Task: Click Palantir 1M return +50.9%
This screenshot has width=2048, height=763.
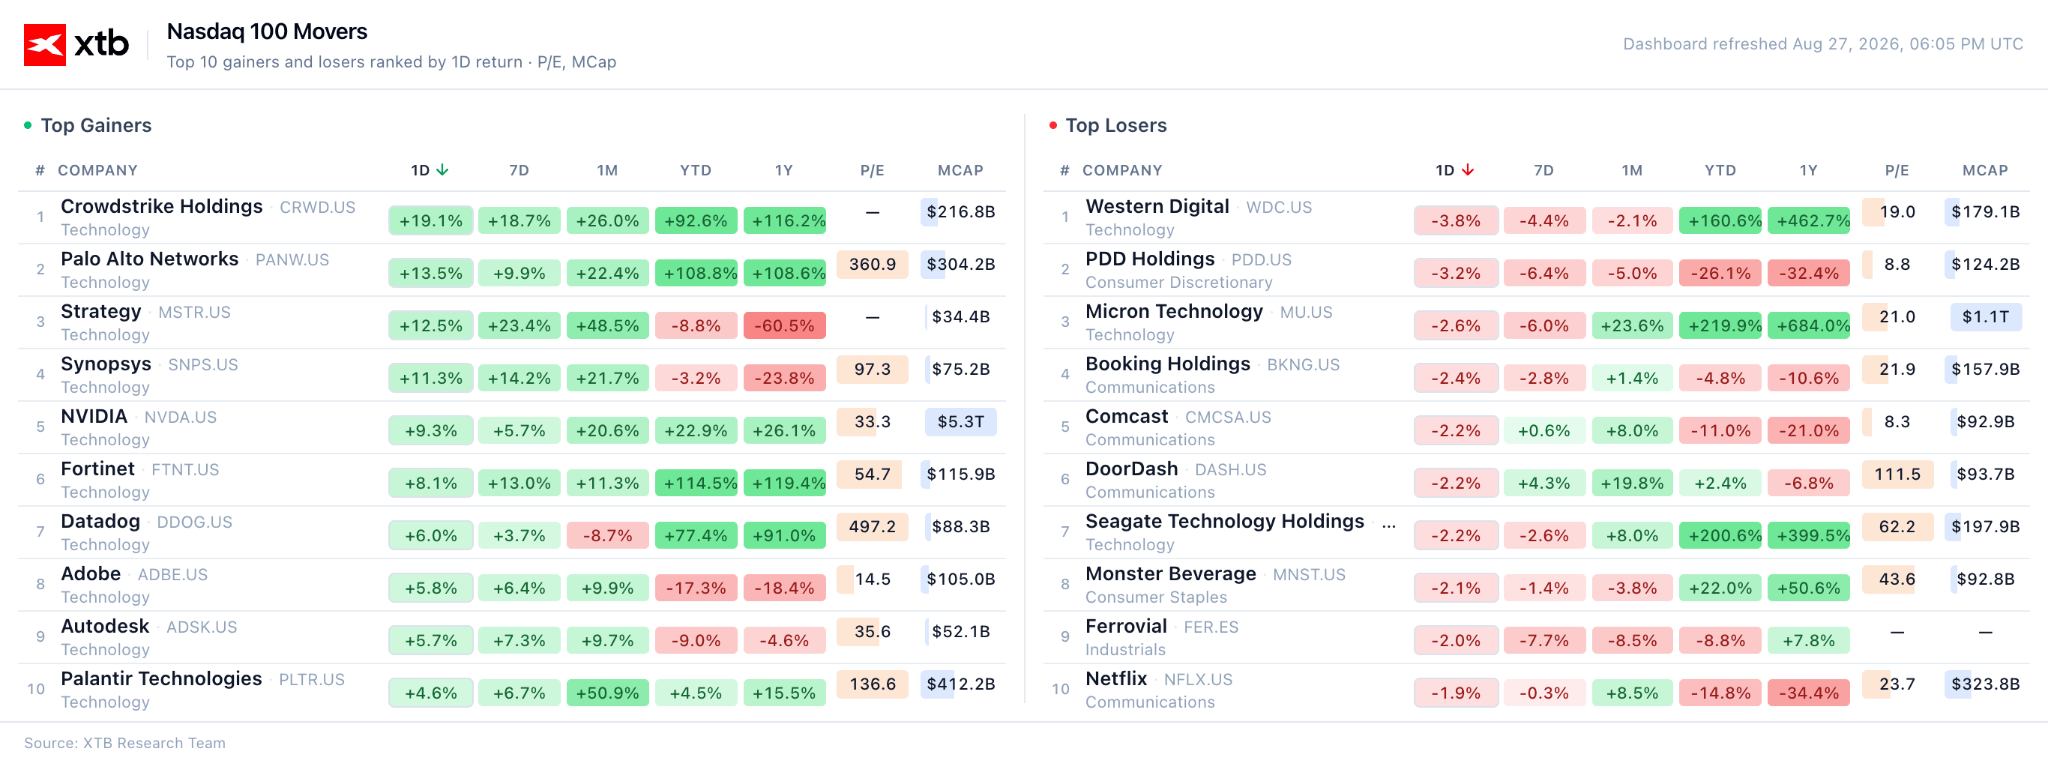Action: point(608,693)
